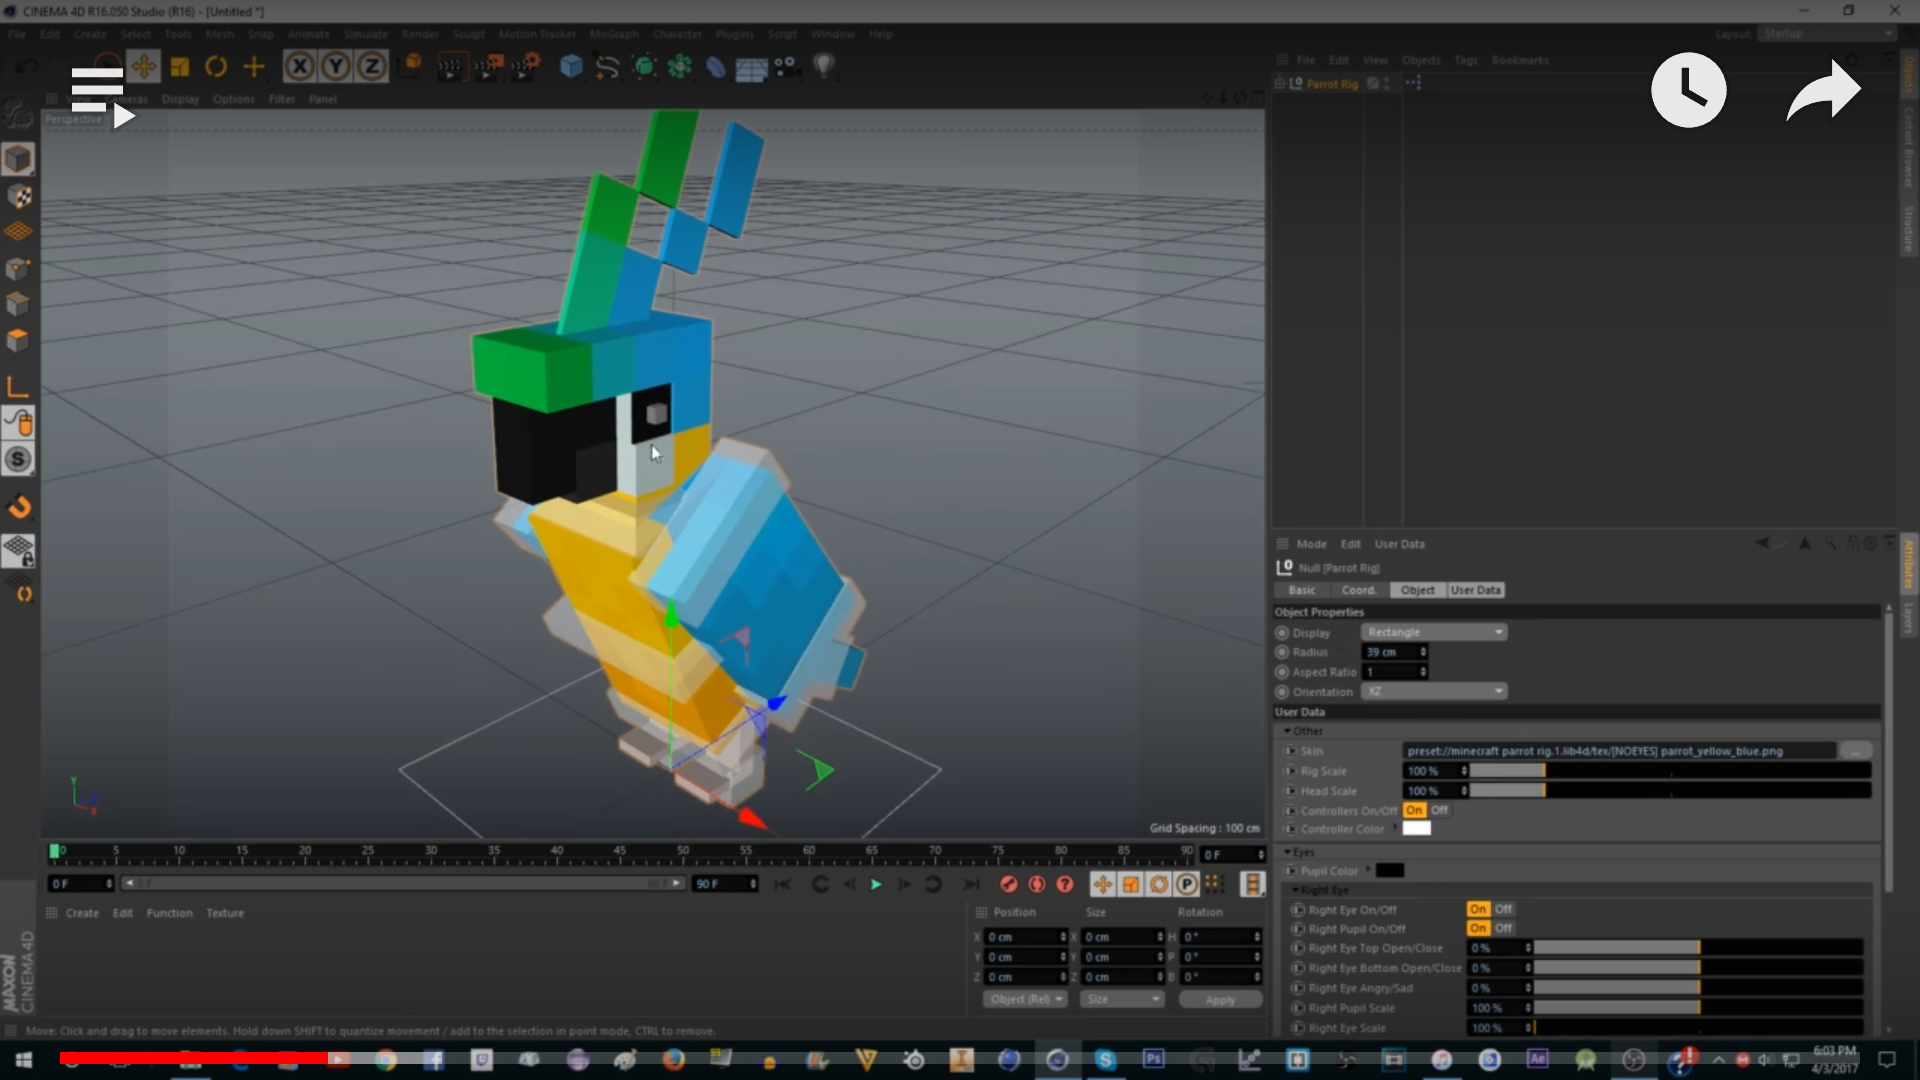Screen dimensions: 1920x1080
Task: Select the Rotate tool in top toolbar
Action: (216, 67)
